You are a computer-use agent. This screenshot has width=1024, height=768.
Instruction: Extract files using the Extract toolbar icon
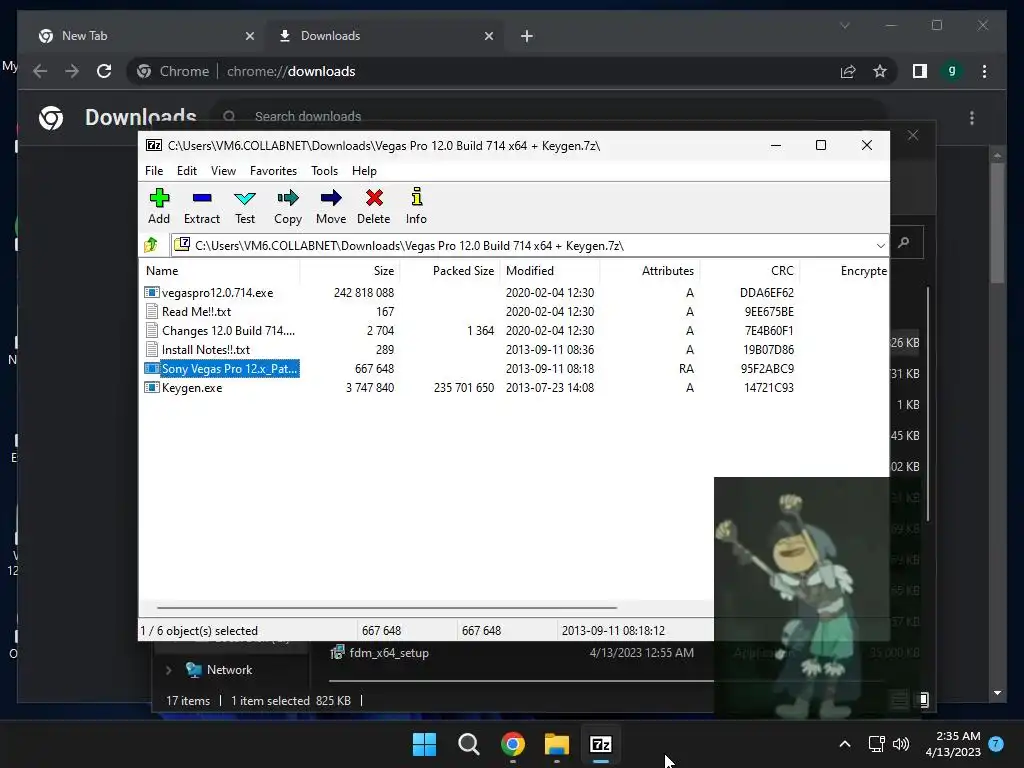pos(202,206)
